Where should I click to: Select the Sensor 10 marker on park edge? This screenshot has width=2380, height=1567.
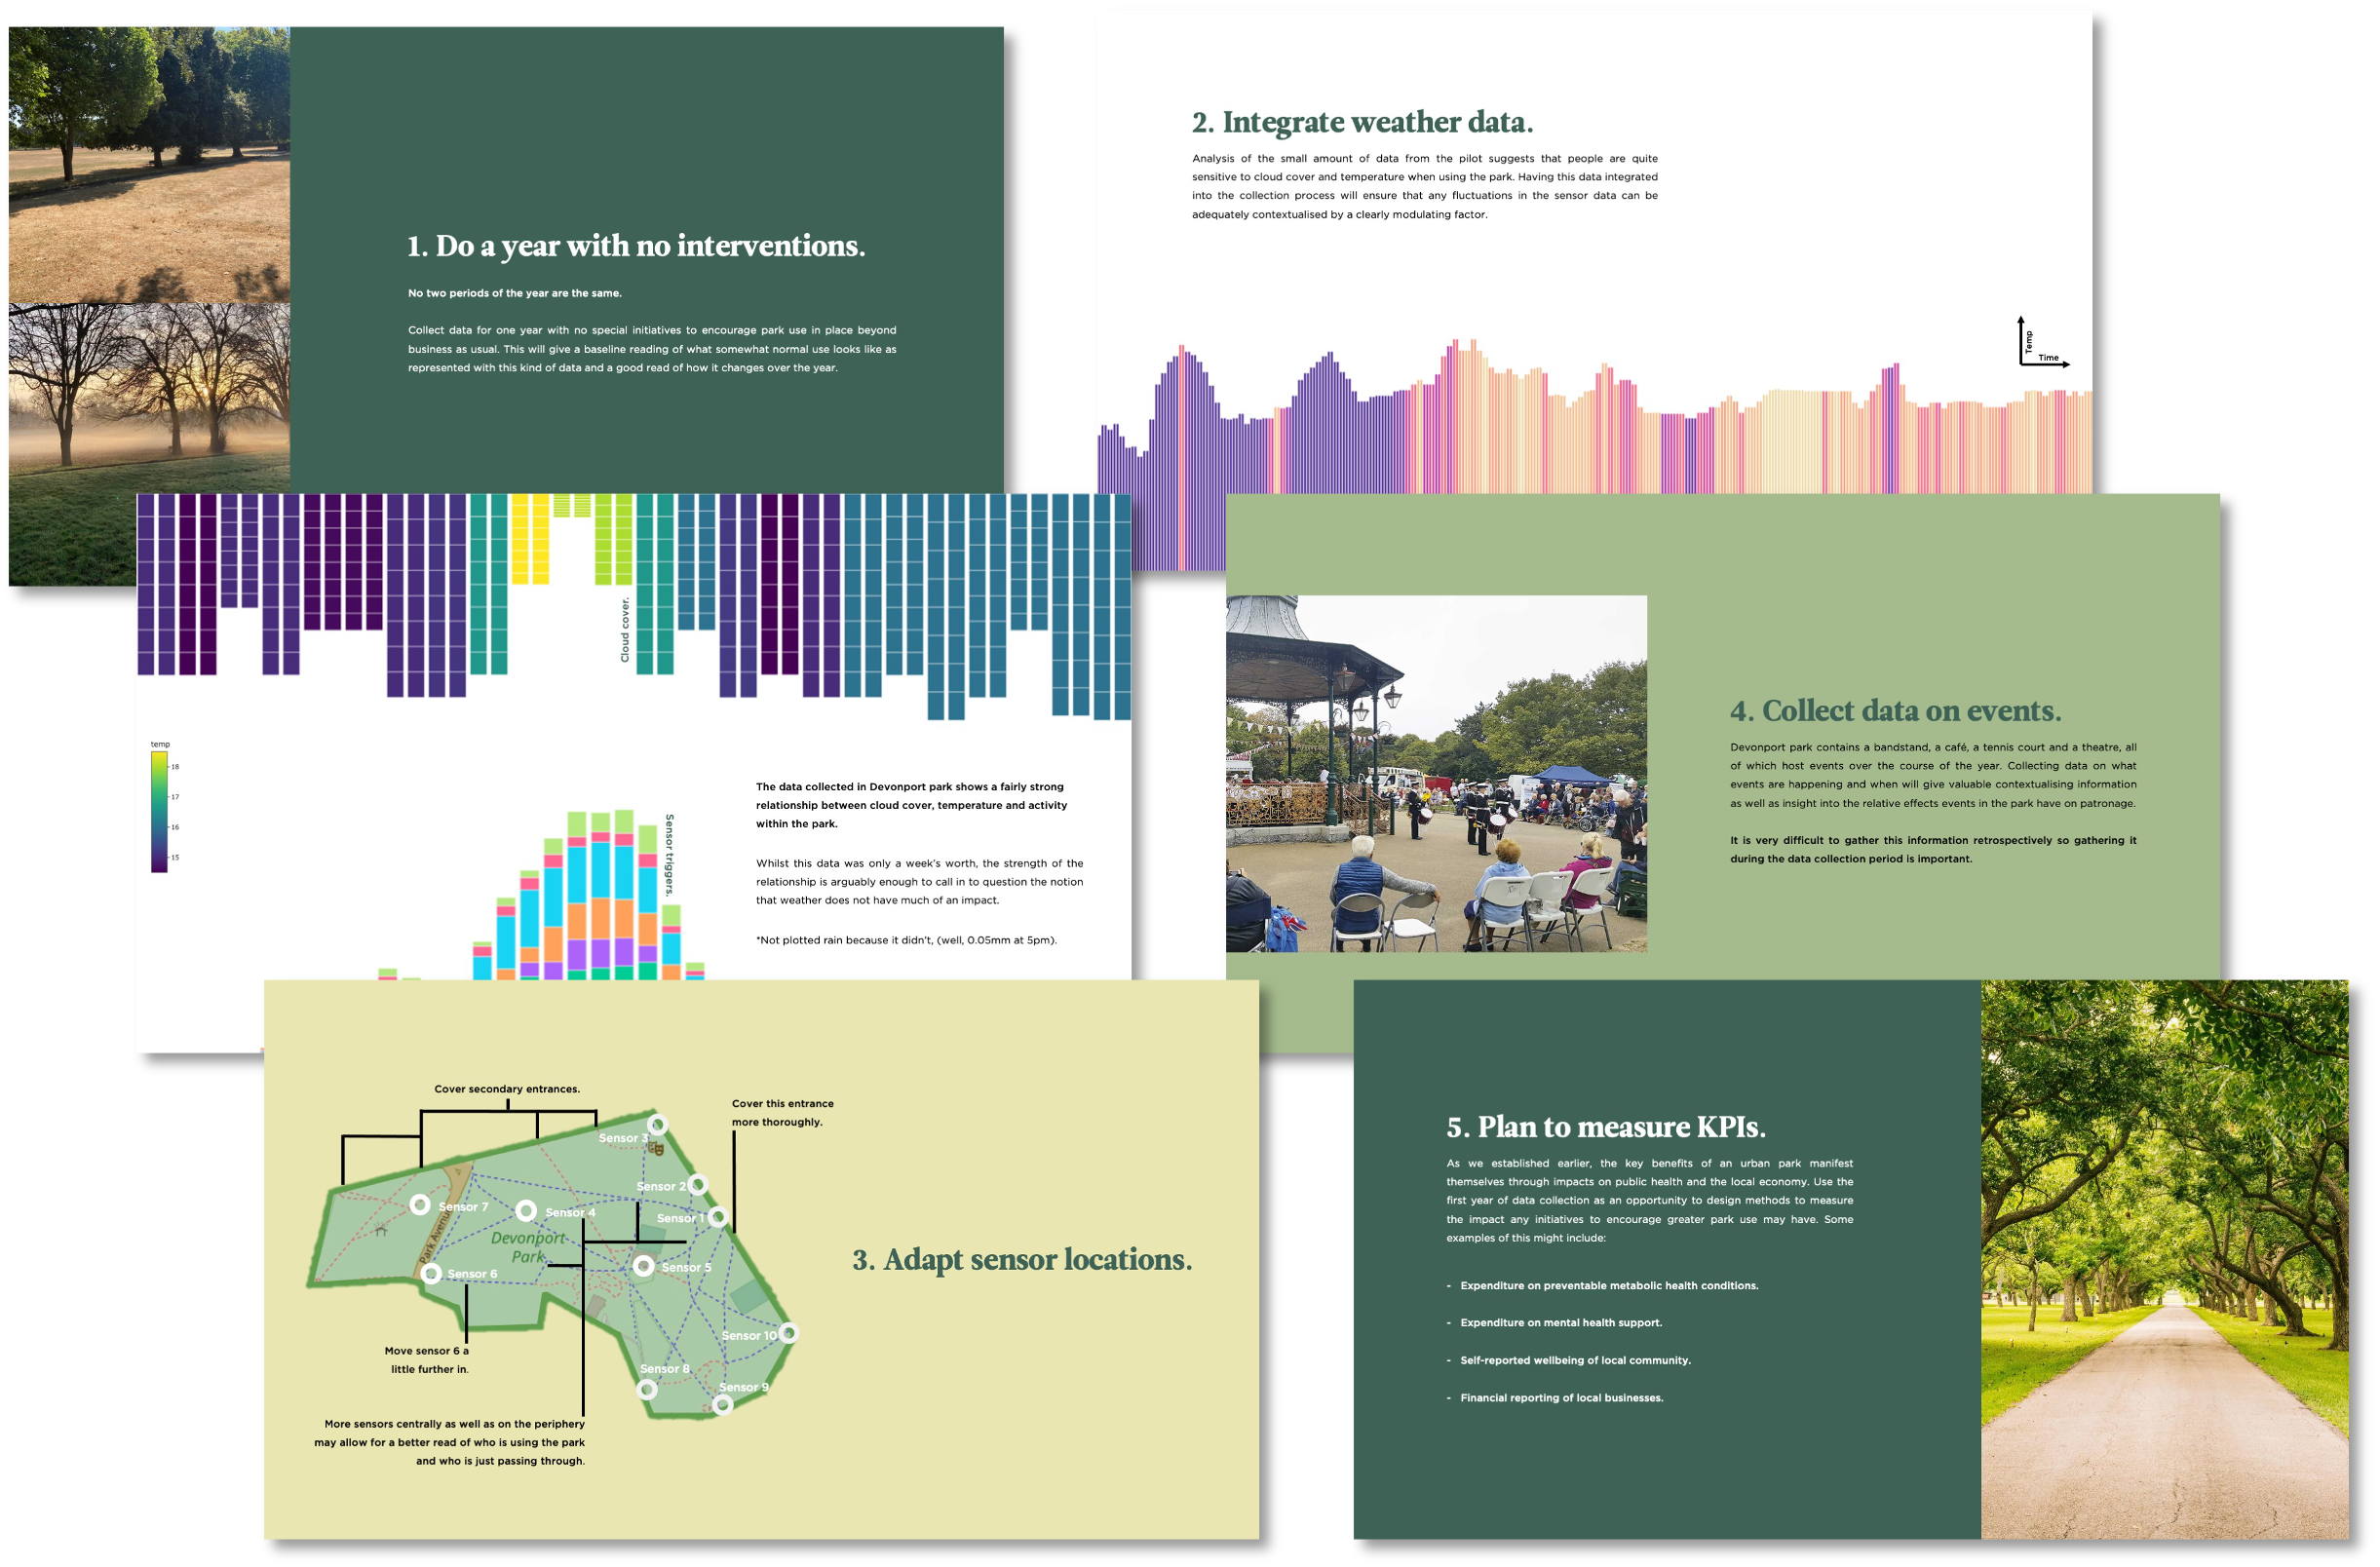[x=788, y=1333]
